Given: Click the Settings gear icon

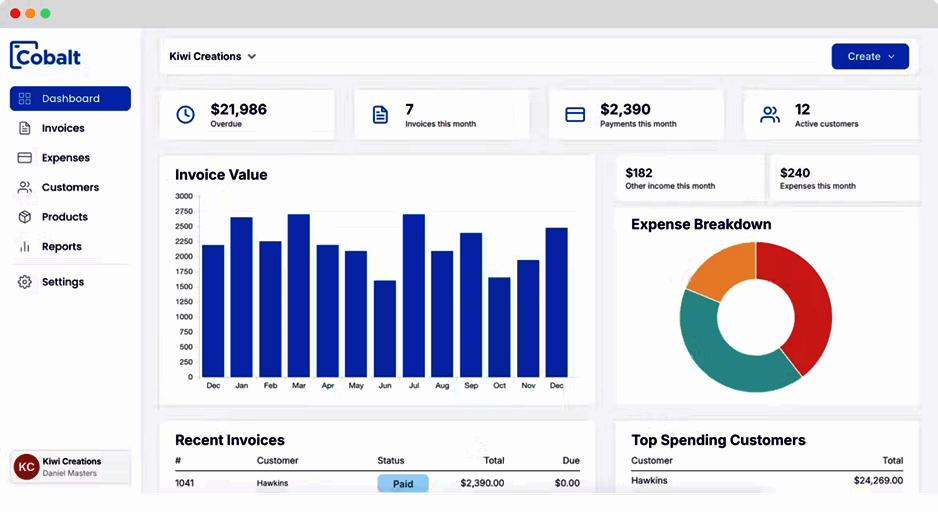Looking at the screenshot, I should (x=25, y=282).
